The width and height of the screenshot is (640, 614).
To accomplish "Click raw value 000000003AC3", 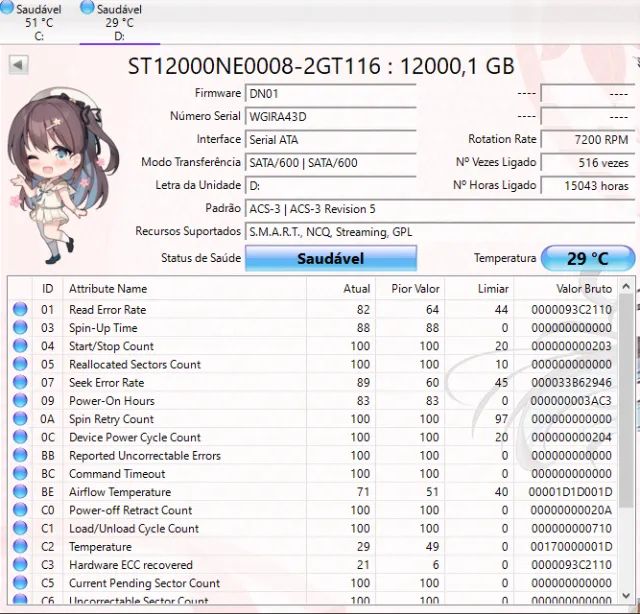I will [x=571, y=401].
